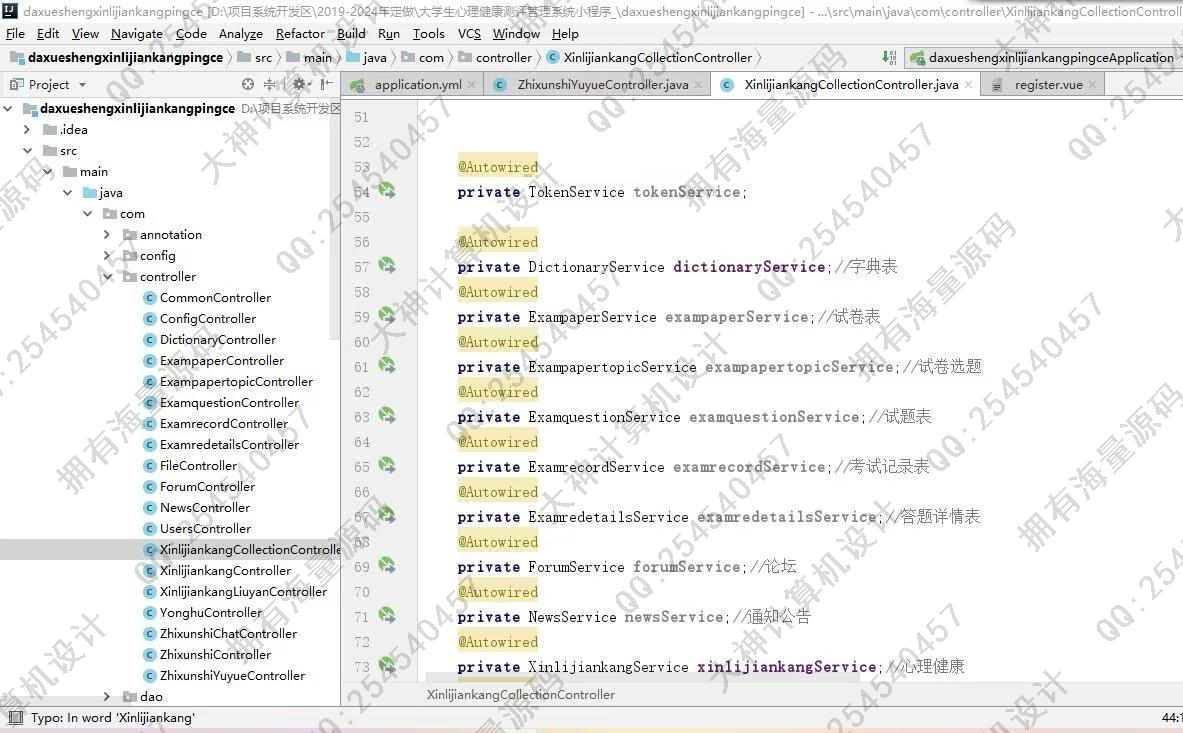
Task: Click the Spring bean gutter icon beside newsService
Action: coord(387,615)
